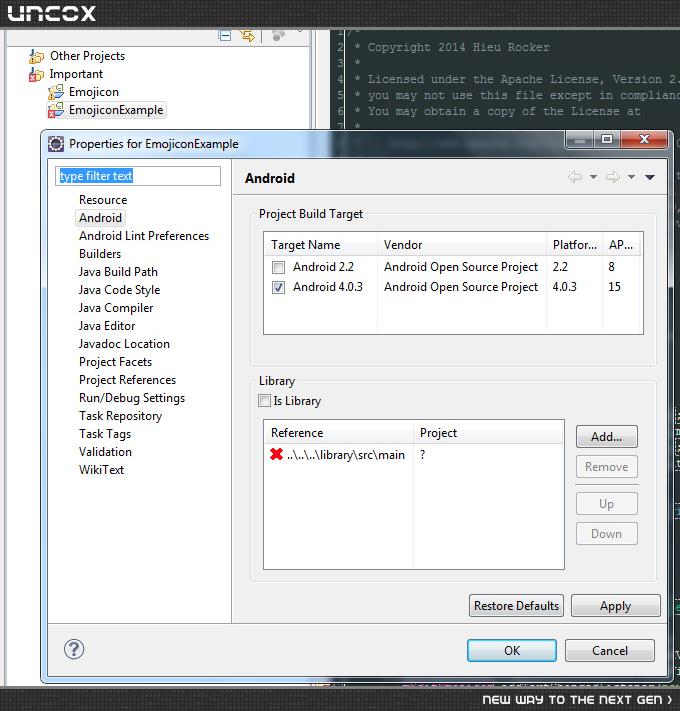Click the Down button
The width and height of the screenshot is (680, 711).
[607, 534]
